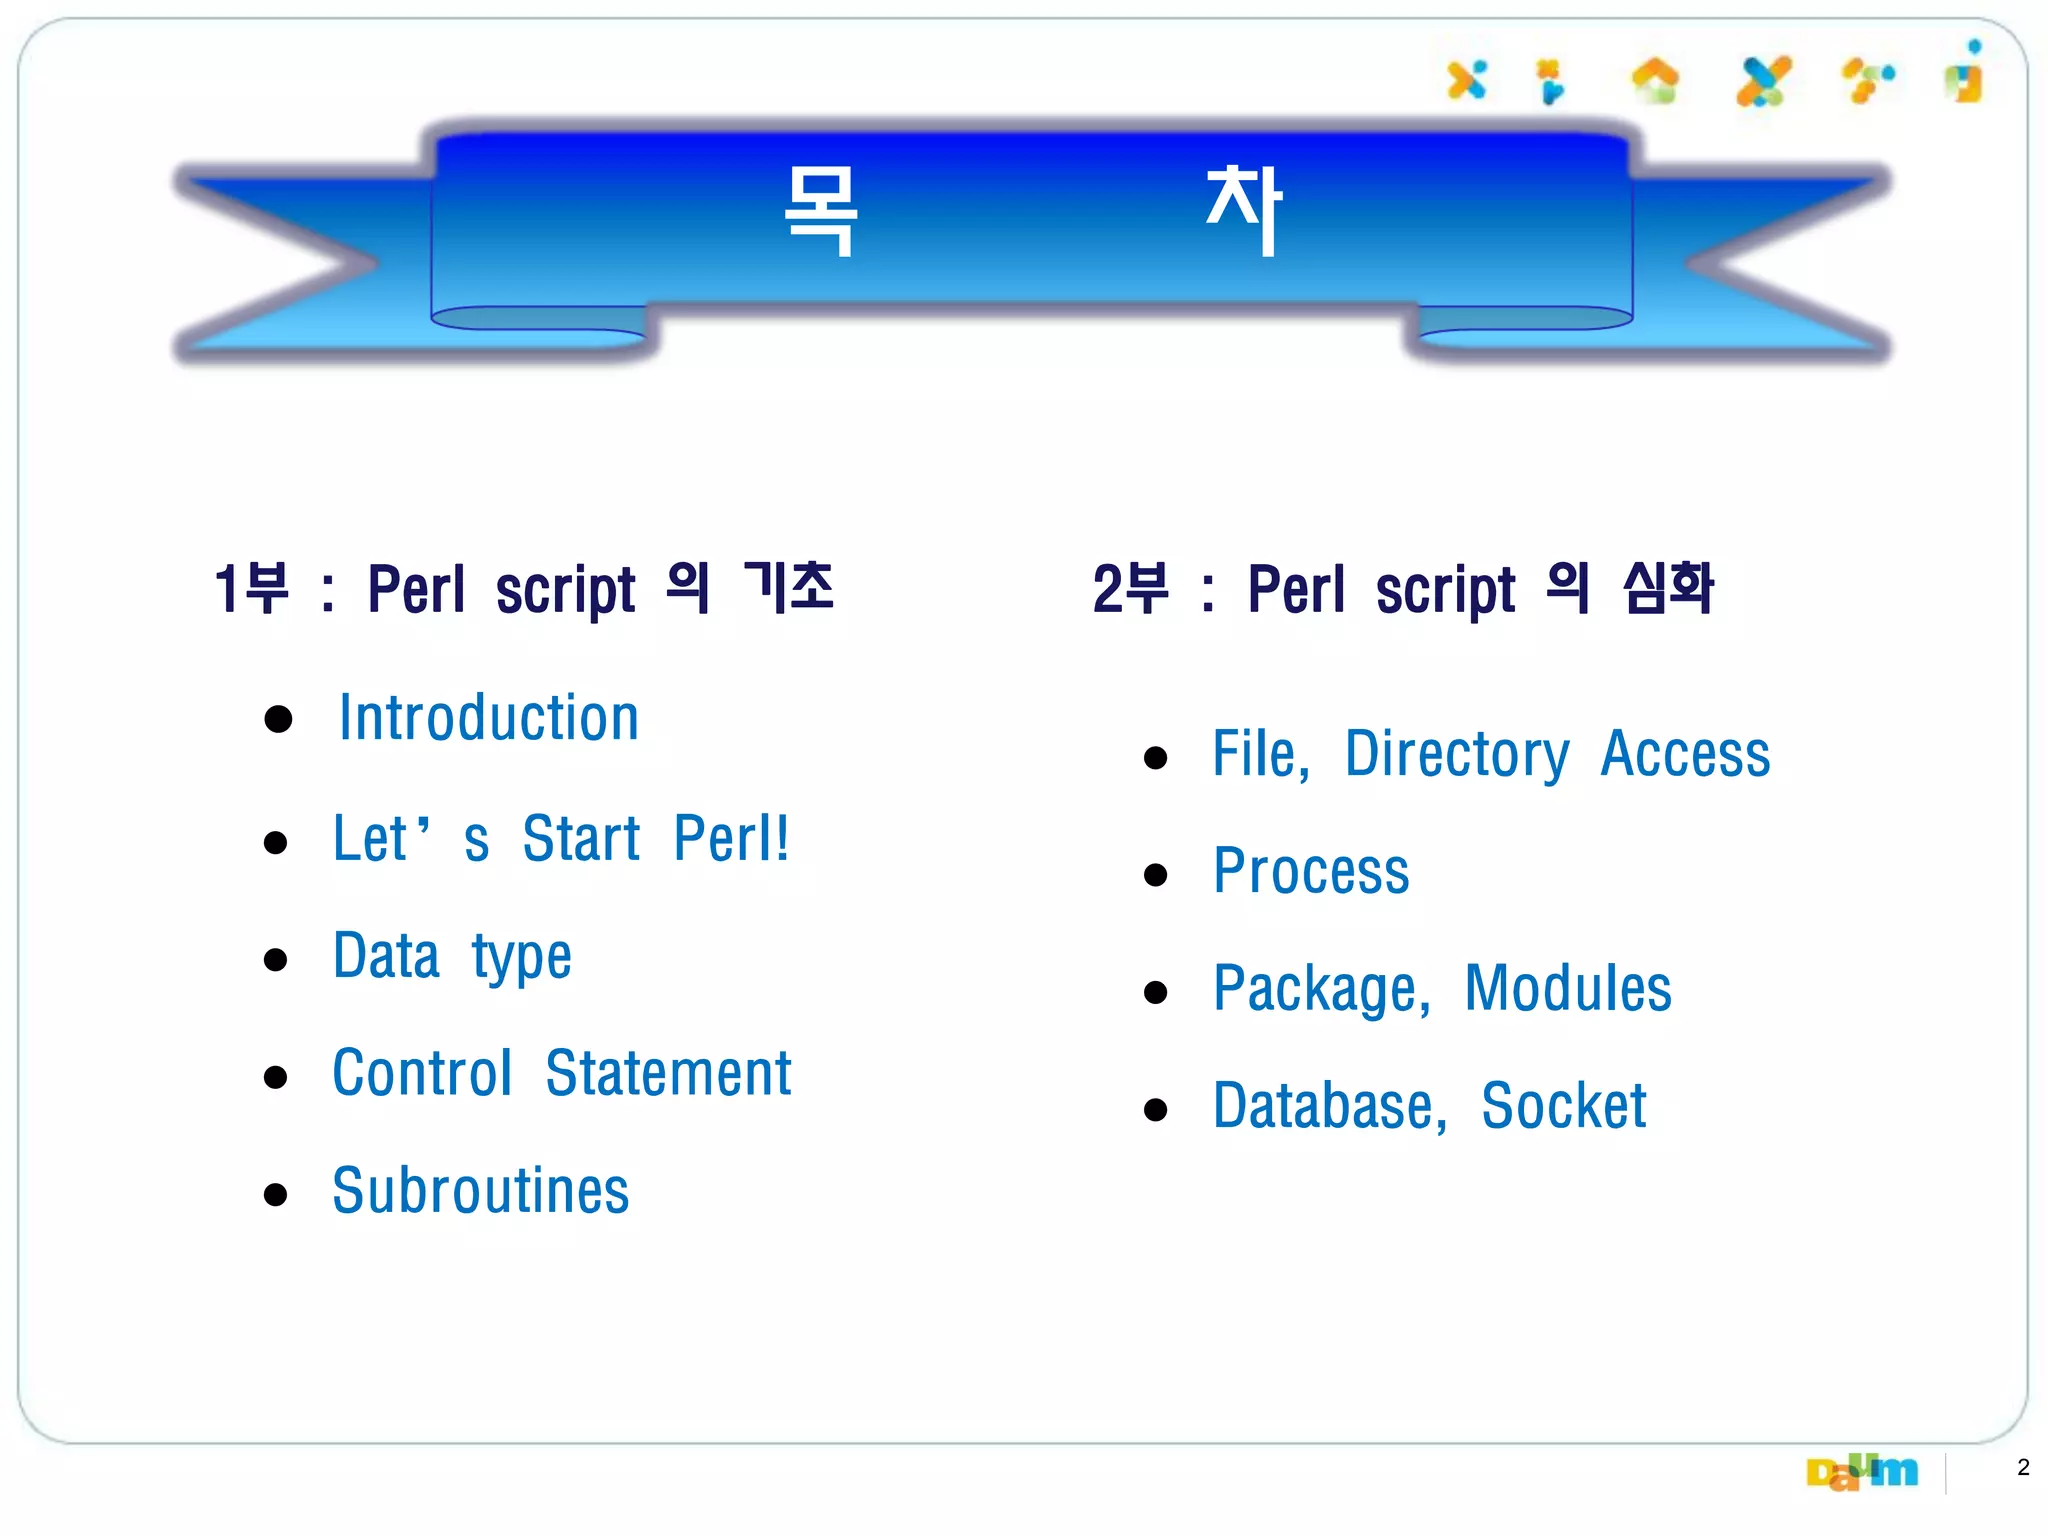Click the page number 2

(2024, 1467)
